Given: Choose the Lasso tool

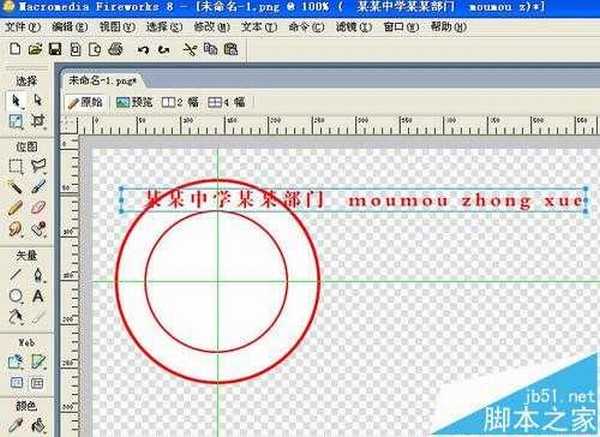Looking at the screenshot, I should [38, 166].
